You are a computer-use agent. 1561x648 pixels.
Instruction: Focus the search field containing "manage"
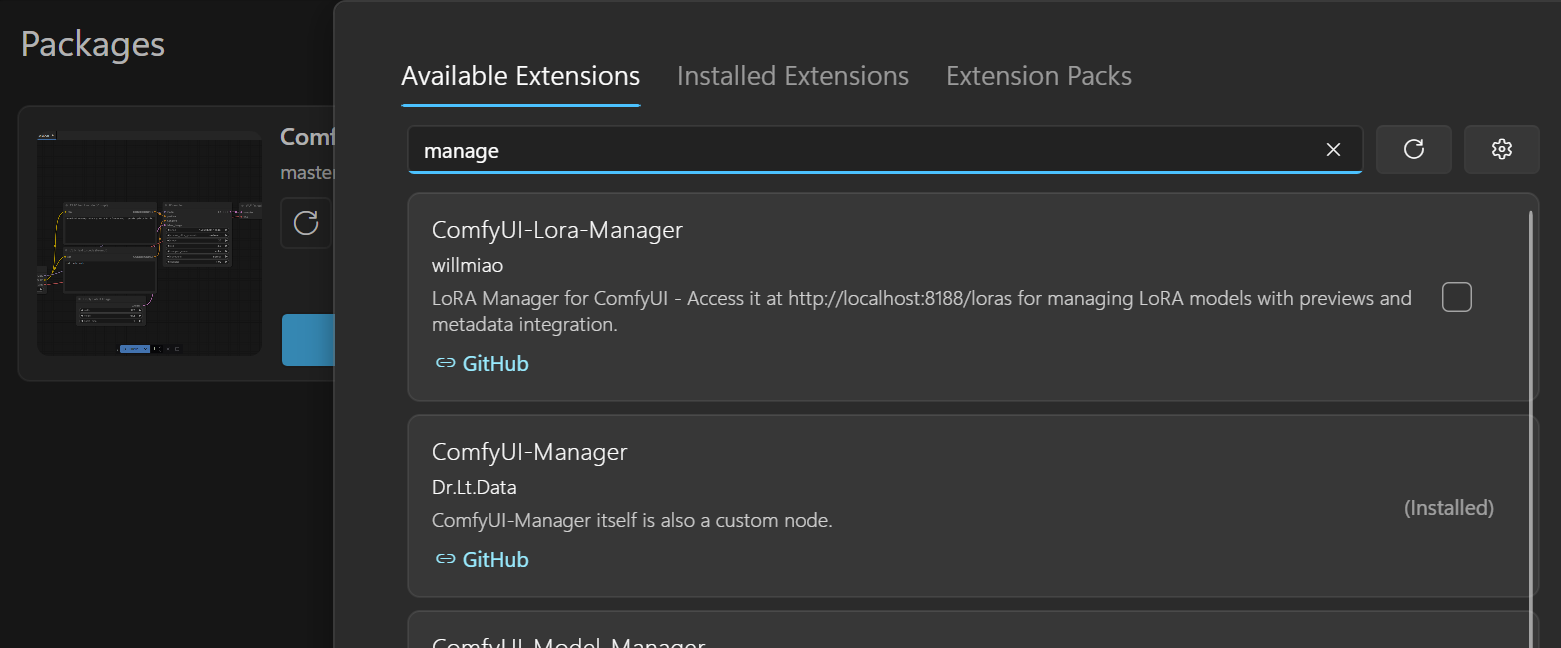[x=860, y=151]
